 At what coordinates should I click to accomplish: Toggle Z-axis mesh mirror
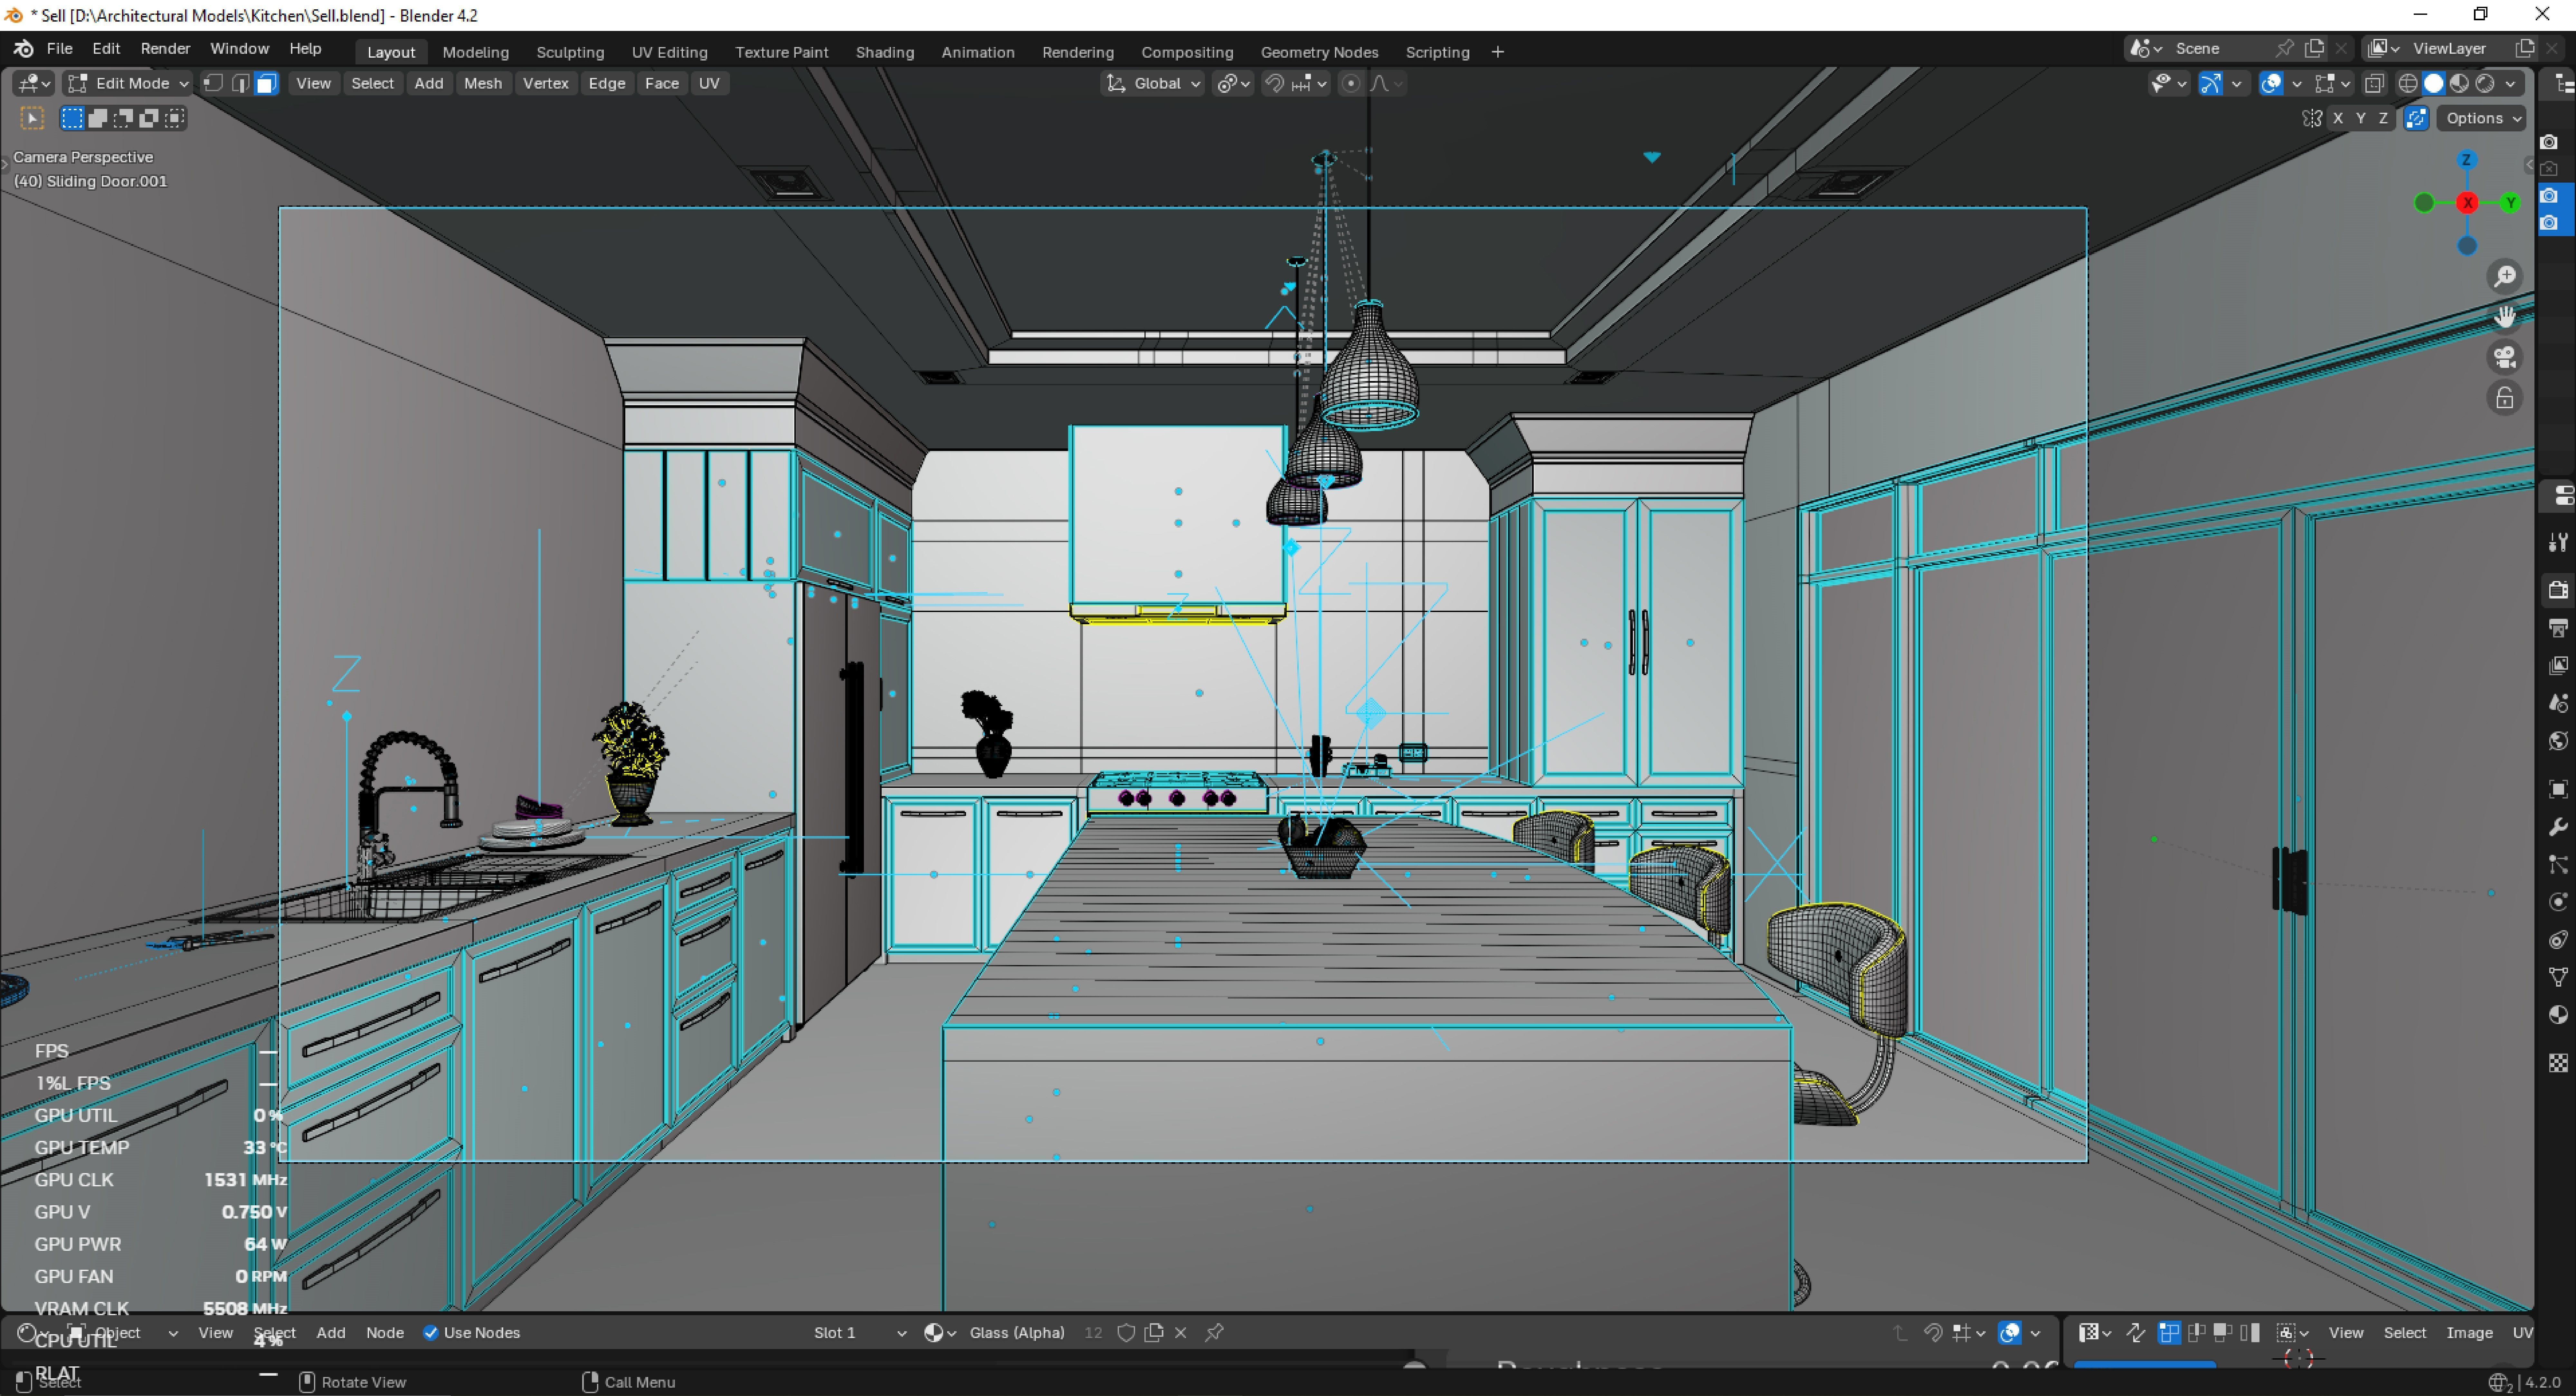click(2384, 118)
